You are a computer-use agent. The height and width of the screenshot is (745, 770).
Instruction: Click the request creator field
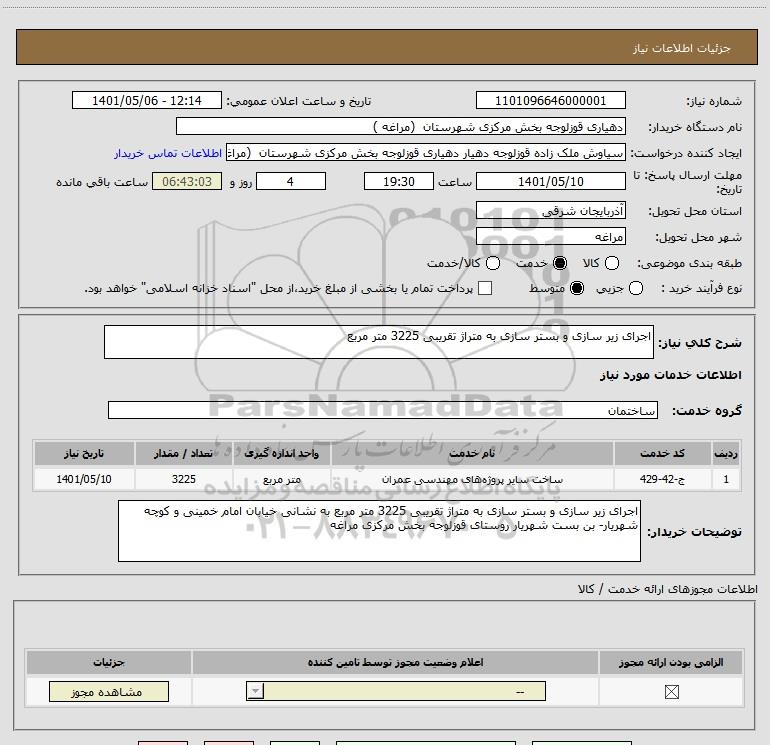click(x=426, y=153)
